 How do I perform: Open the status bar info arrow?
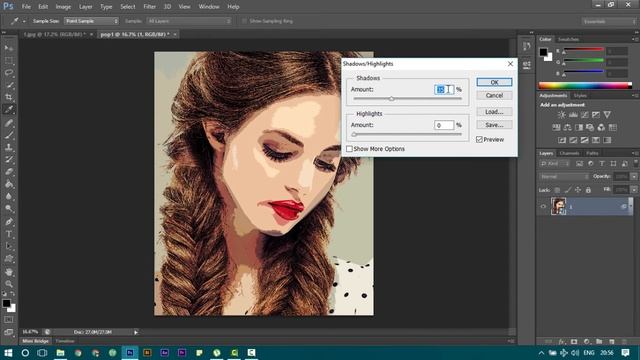coord(136,332)
